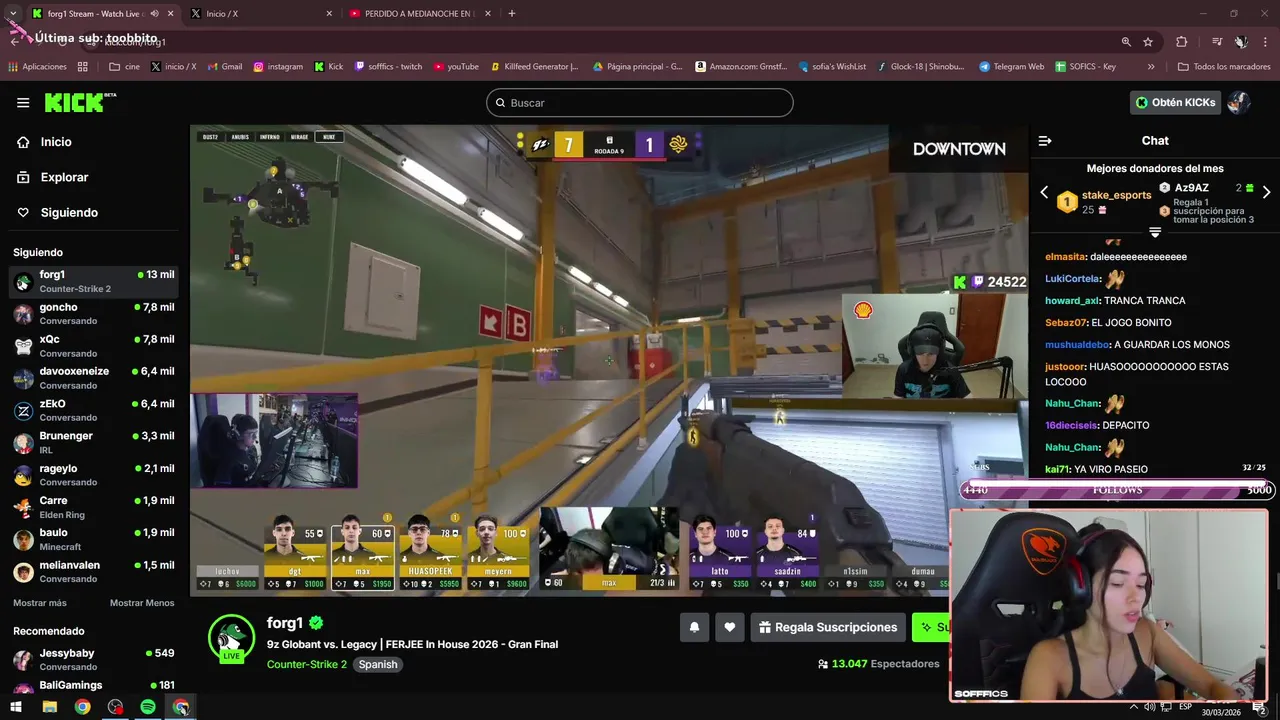Image resolution: width=1280 pixels, height=720 pixels.
Task: Open the instagram bookmark
Action: coord(278,67)
